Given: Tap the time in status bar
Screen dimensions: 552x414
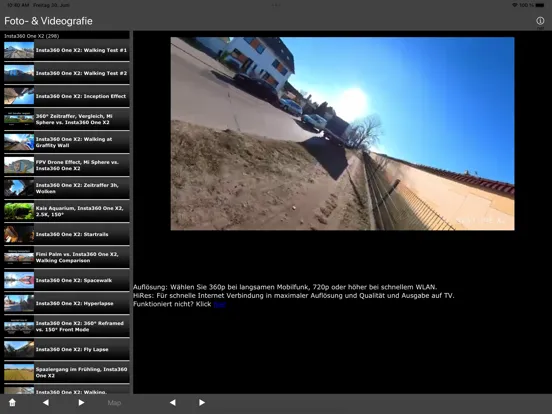Looking at the screenshot, I should pos(18,5).
